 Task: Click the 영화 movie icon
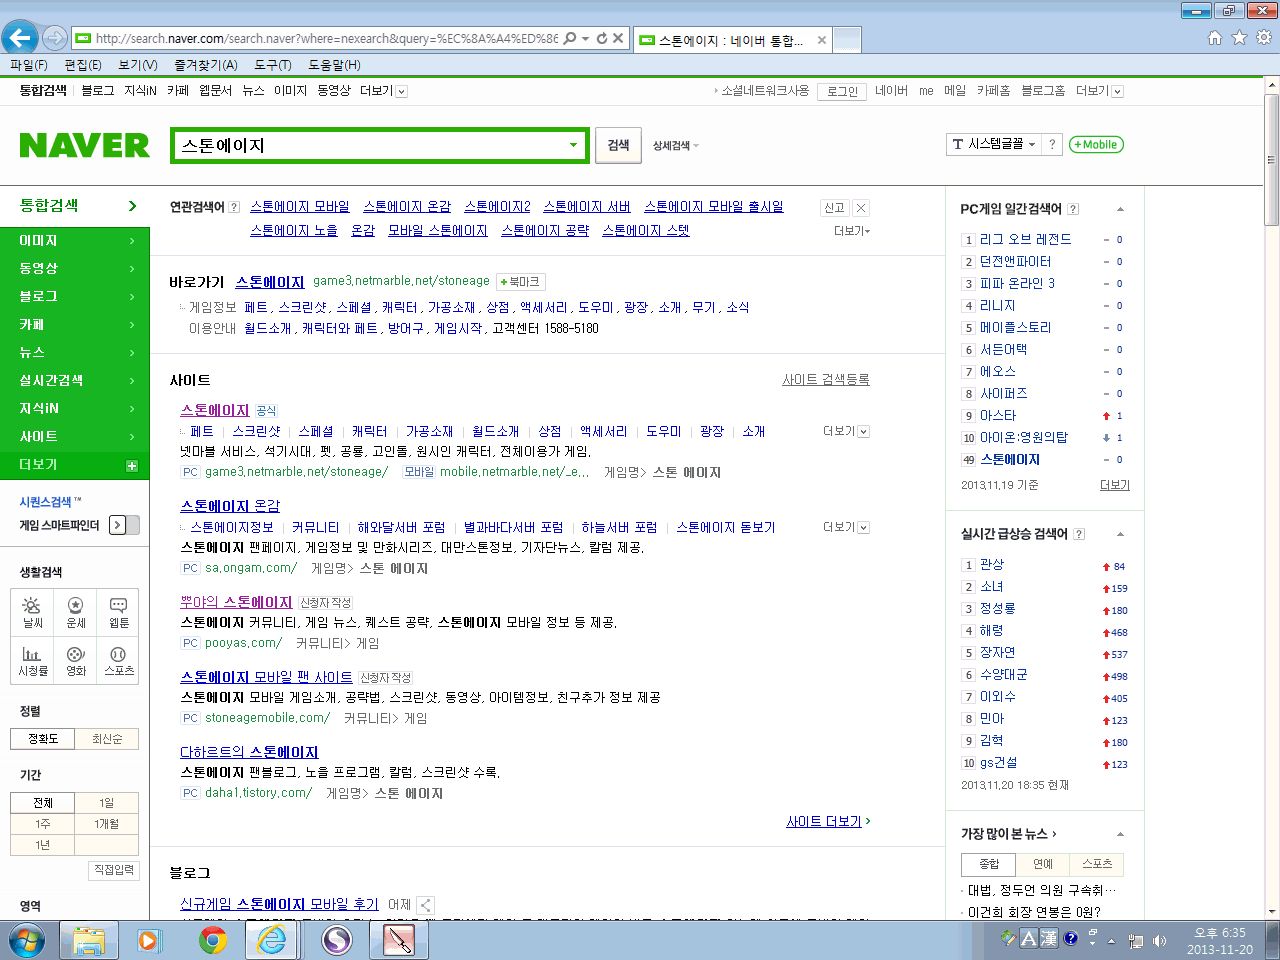[76, 661]
